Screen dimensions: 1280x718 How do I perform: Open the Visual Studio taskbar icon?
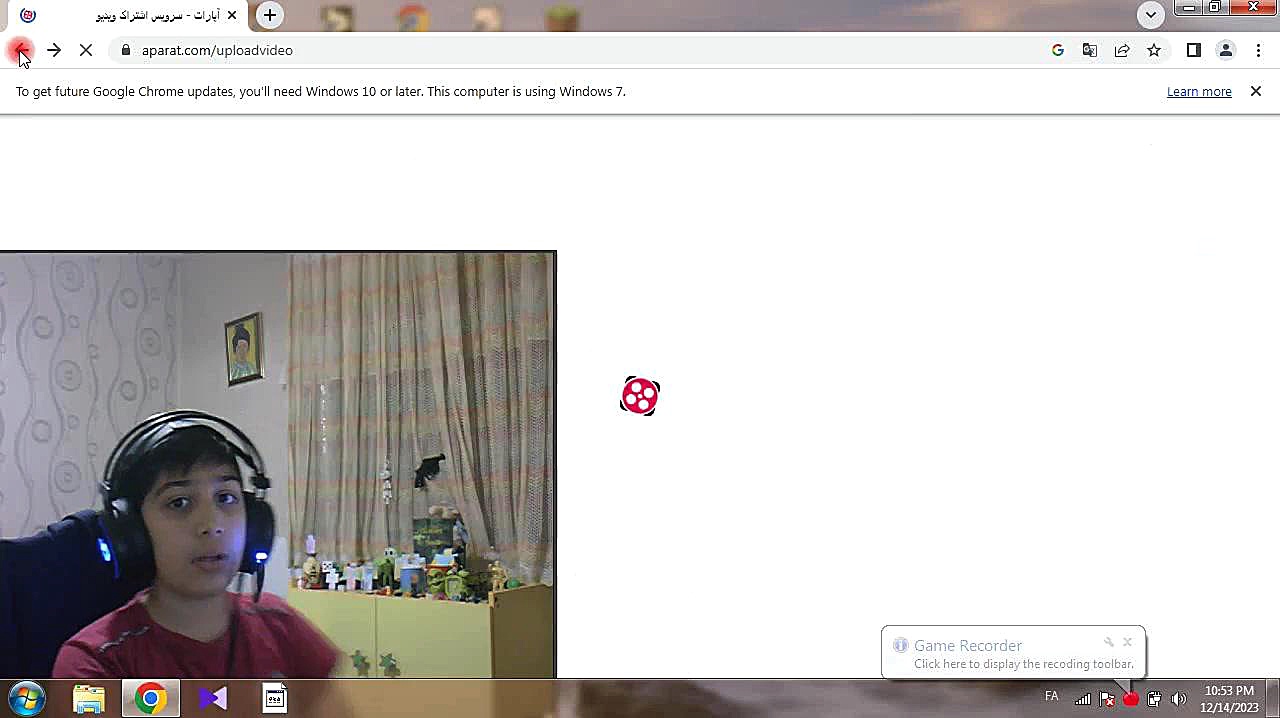(213, 698)
